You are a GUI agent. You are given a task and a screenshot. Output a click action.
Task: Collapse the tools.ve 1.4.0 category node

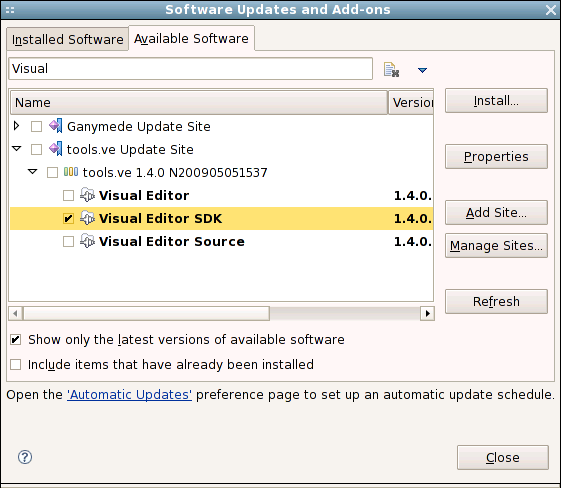[x=33, y=172]
